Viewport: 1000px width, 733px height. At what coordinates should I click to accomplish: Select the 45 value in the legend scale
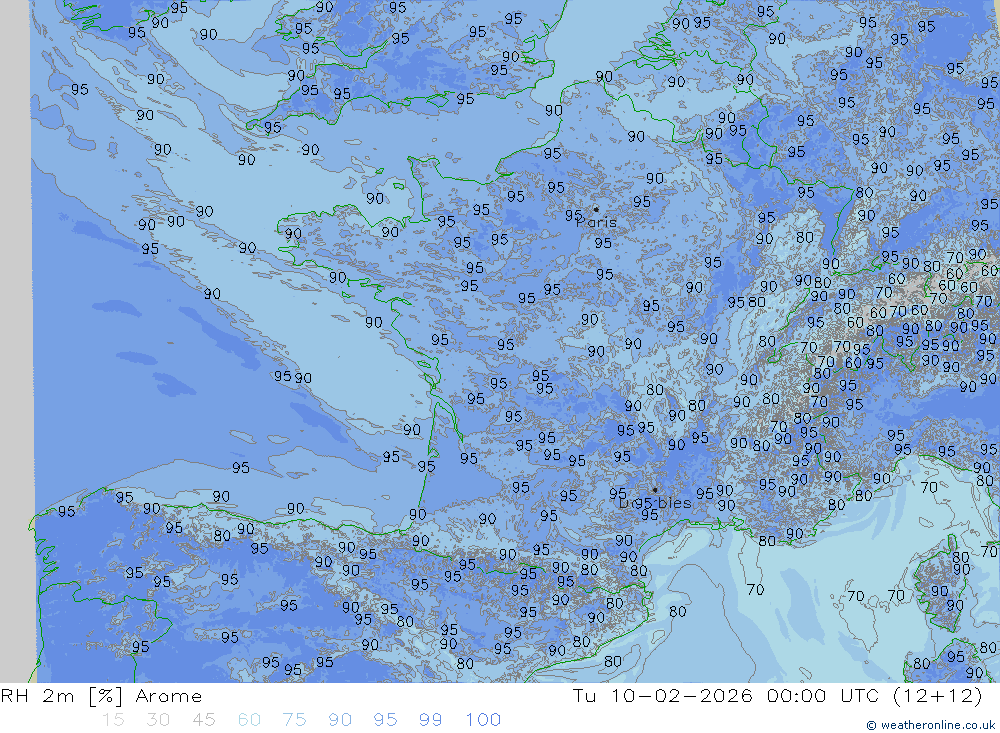coord(204,720)
